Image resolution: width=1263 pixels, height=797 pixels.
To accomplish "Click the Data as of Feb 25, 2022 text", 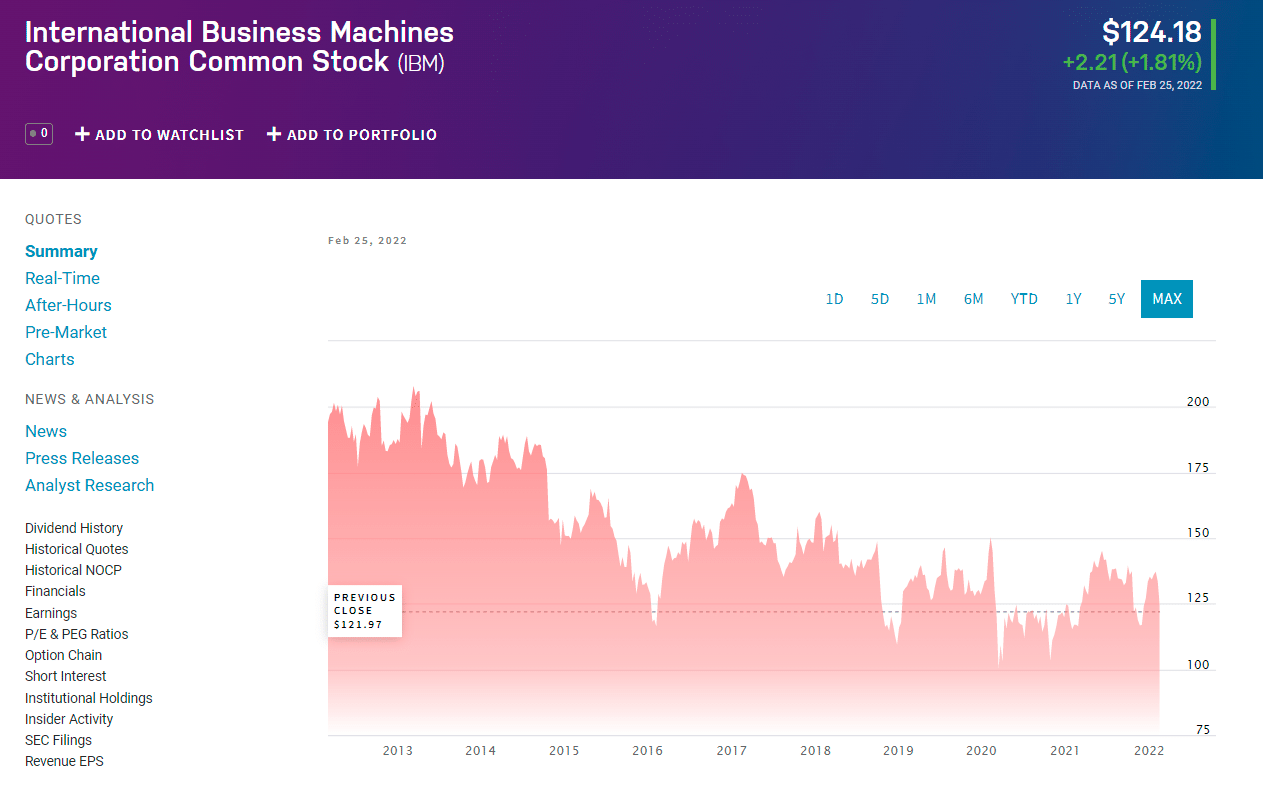I will click(x=1137, y=86).
